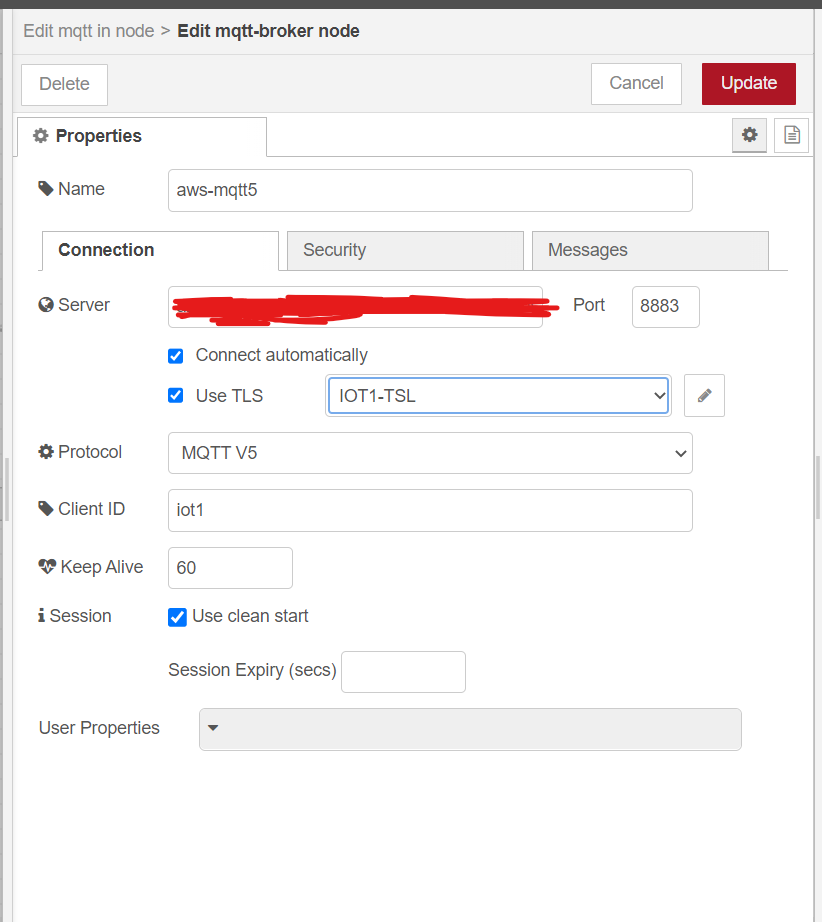Click the tag icon beside the Name field
Viewport: 822px width, 922px height.
pos(46,188)
